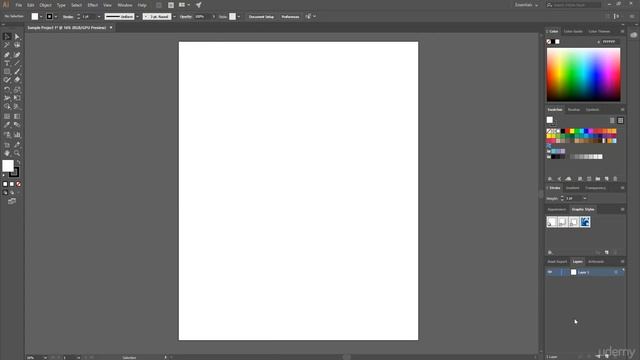640x360 pixels.
Task: Select the Direct Selection tool (white arrow)
Action: tap(17, 37)
